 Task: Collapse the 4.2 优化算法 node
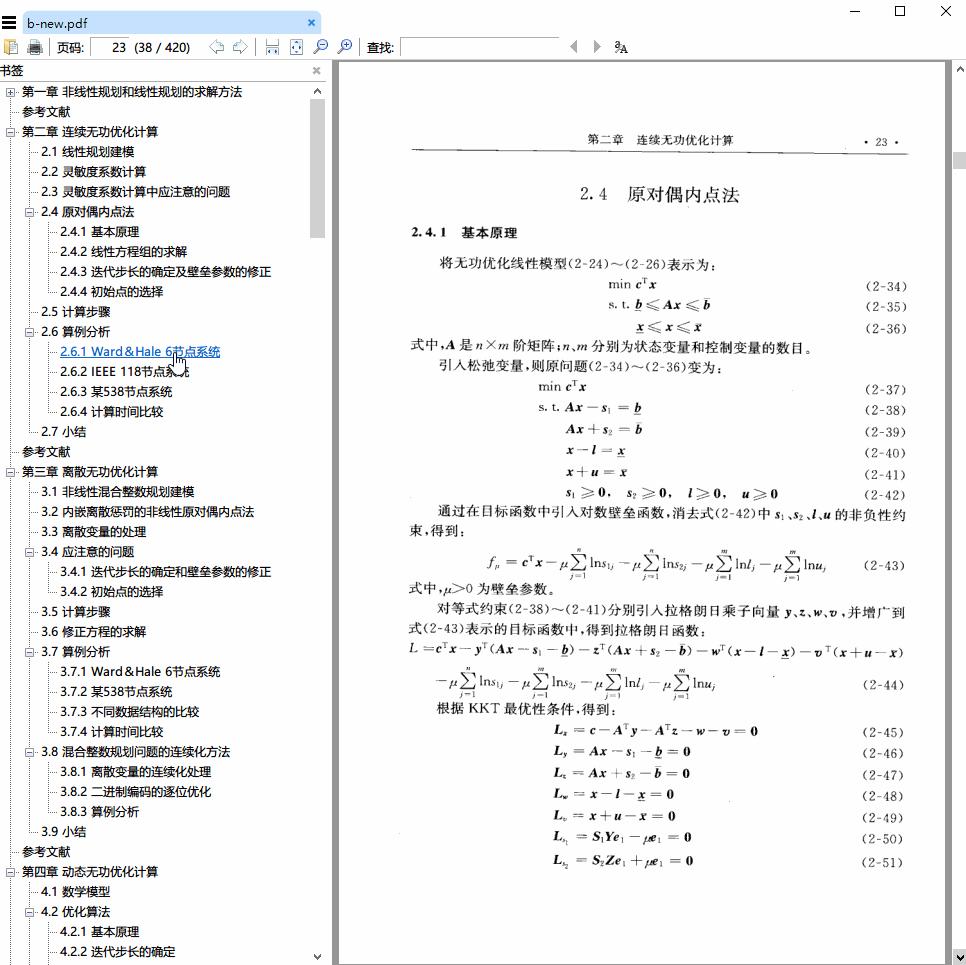pos(29,913)
